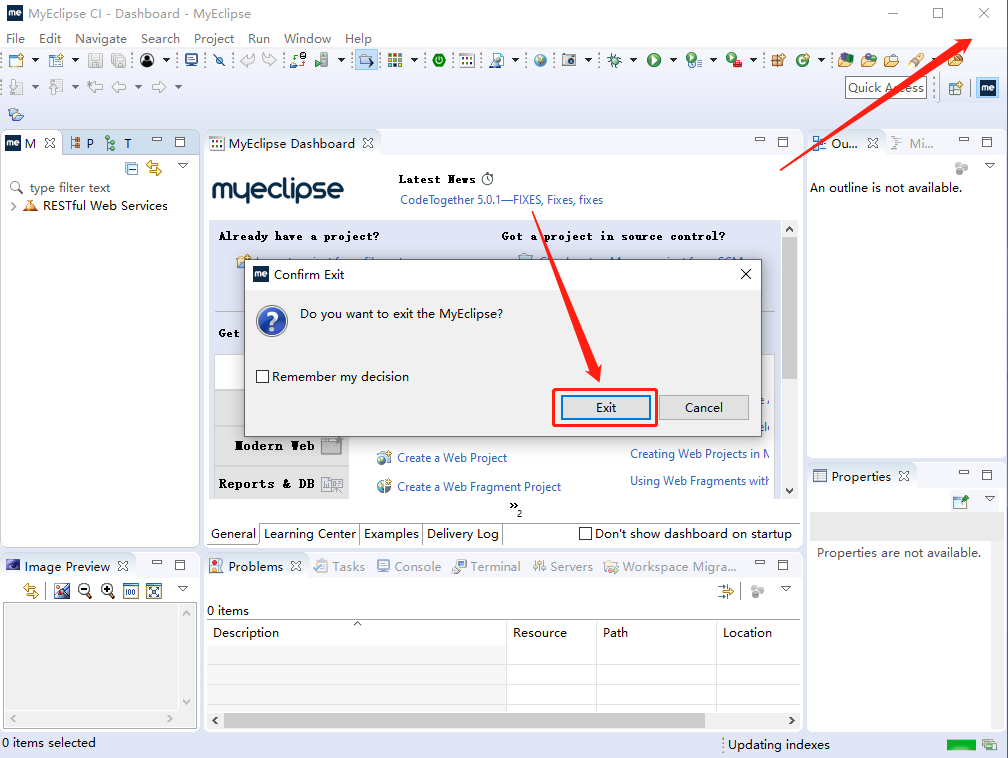Check the Remember my decision box
The image size is (1008, 758).
262,377
